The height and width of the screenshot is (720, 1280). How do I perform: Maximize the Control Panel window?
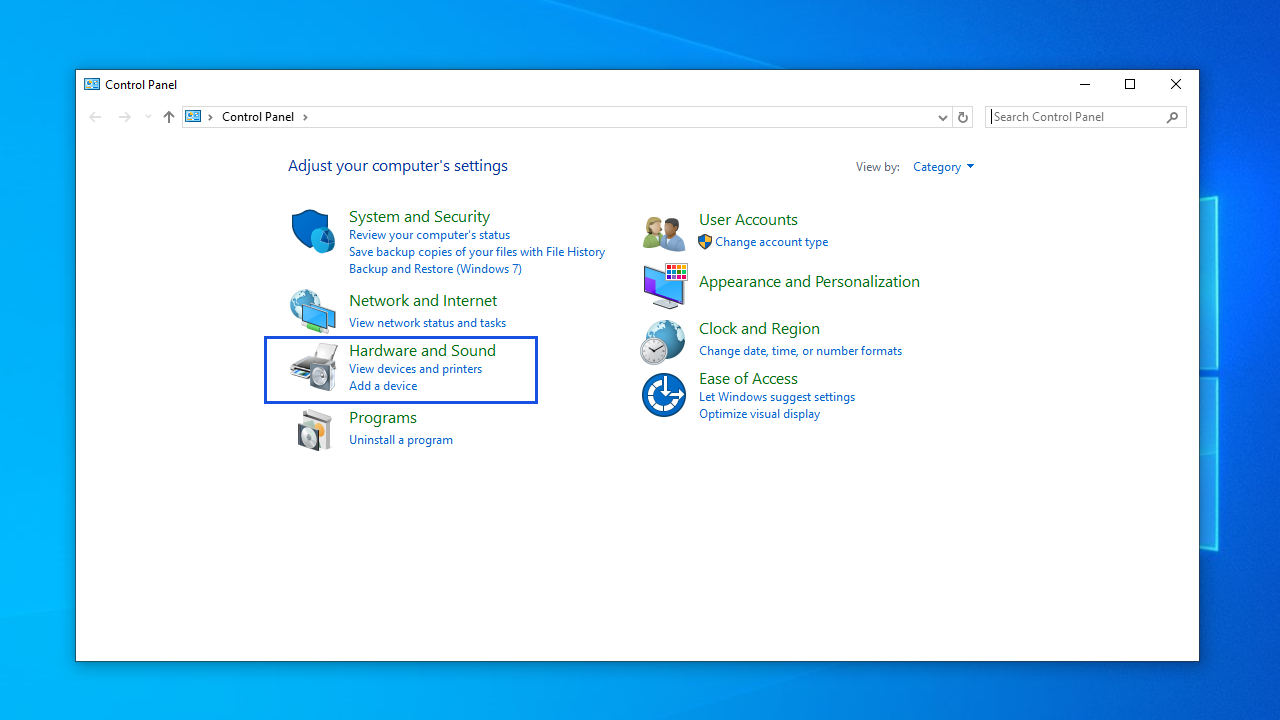[1130, 84]
